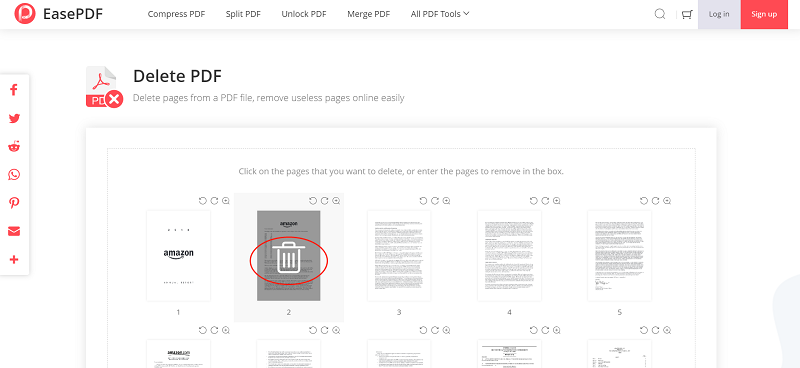
Task: Click the Log in button
Action: coord(719,14)
